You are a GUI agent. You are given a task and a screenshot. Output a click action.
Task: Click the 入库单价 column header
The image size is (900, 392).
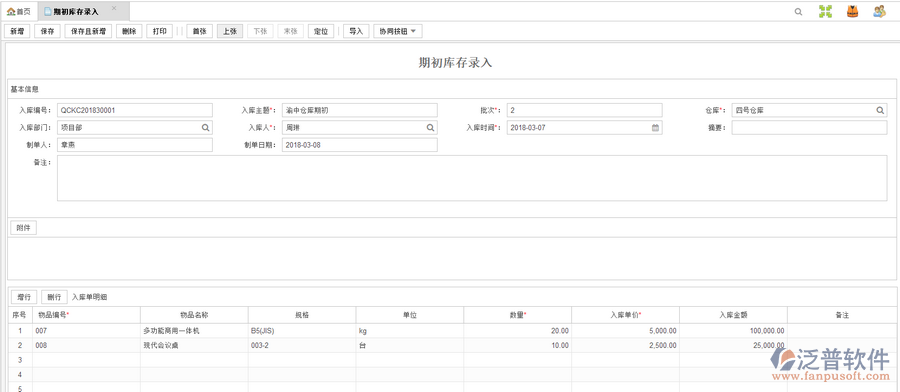626,315
